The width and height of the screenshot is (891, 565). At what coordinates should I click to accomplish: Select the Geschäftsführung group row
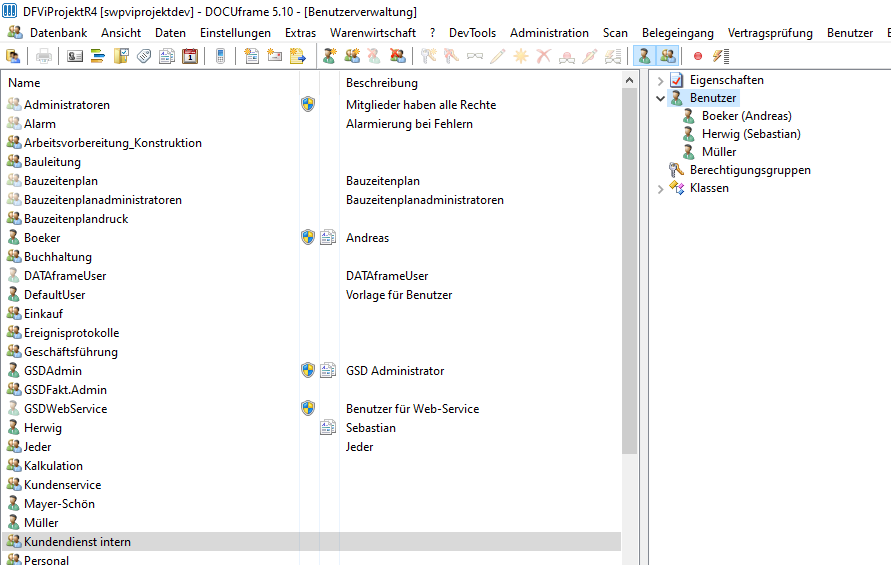[311, 351]
